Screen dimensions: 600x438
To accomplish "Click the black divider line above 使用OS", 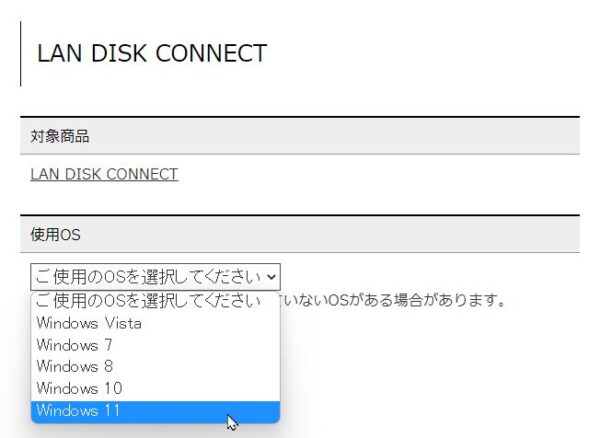I will tap(300, 215).
